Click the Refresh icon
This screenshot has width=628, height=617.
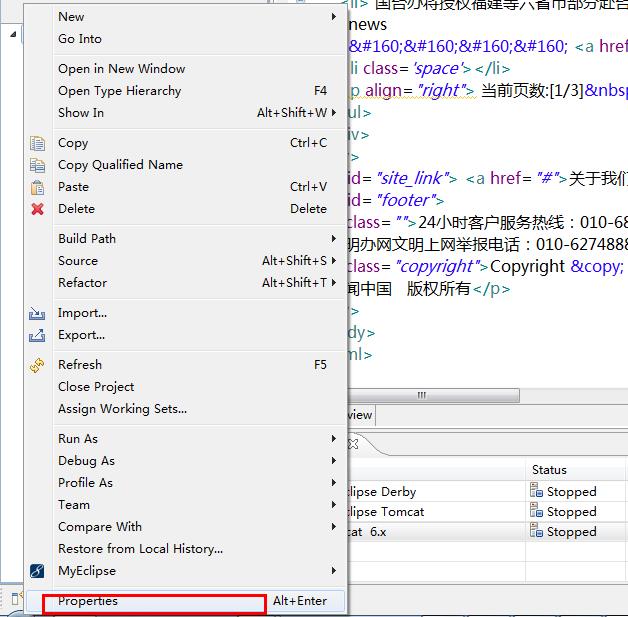[x=38, y=365]
